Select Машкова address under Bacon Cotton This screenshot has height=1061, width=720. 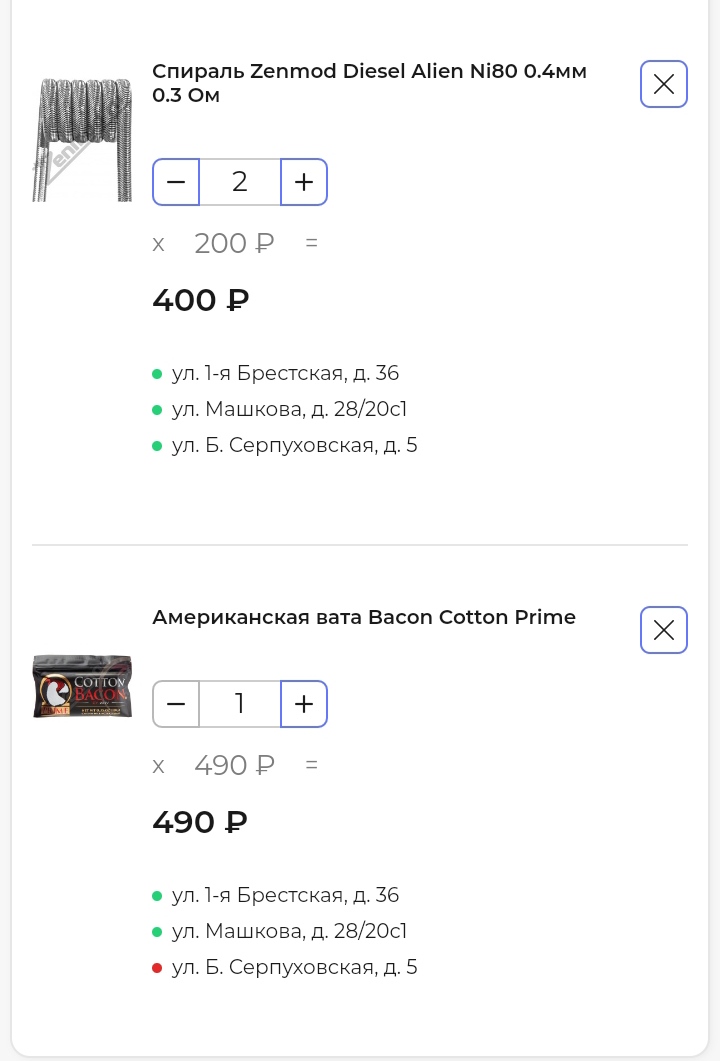click(289, 931)
